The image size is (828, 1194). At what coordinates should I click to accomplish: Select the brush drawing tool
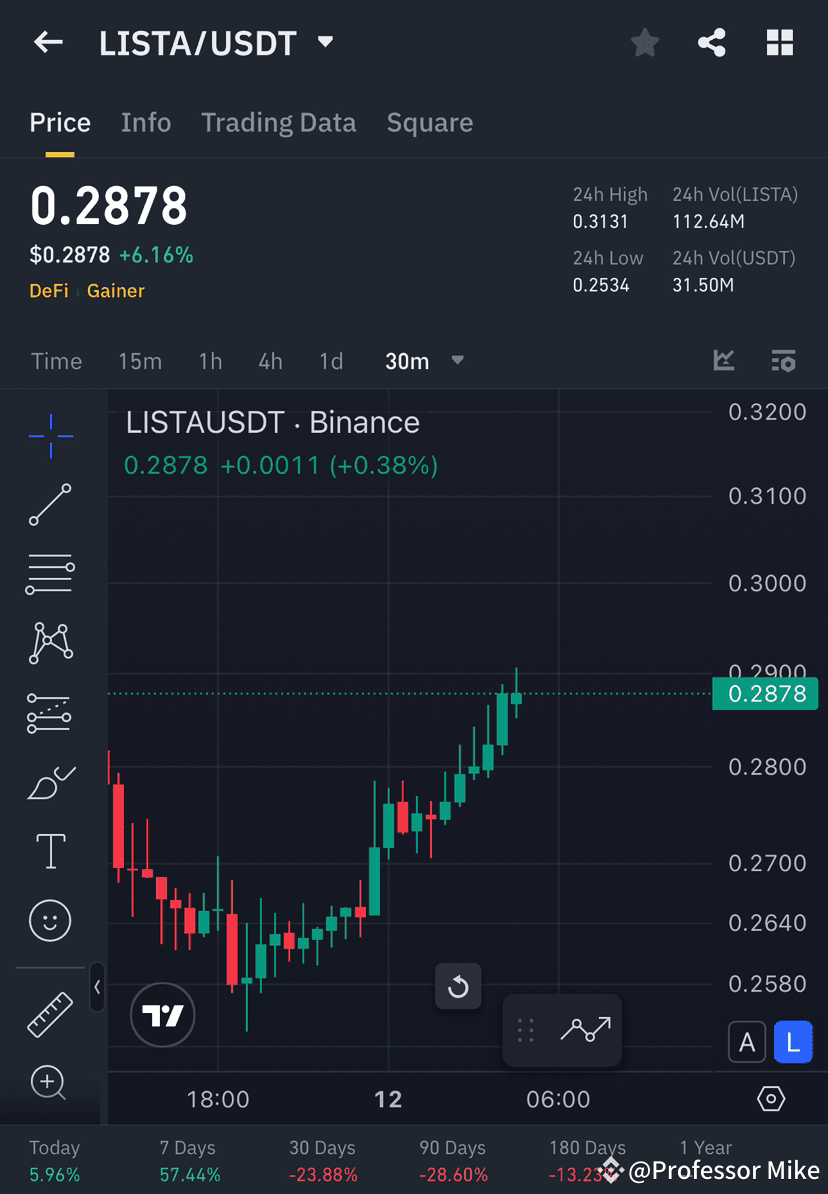[50, 781]
